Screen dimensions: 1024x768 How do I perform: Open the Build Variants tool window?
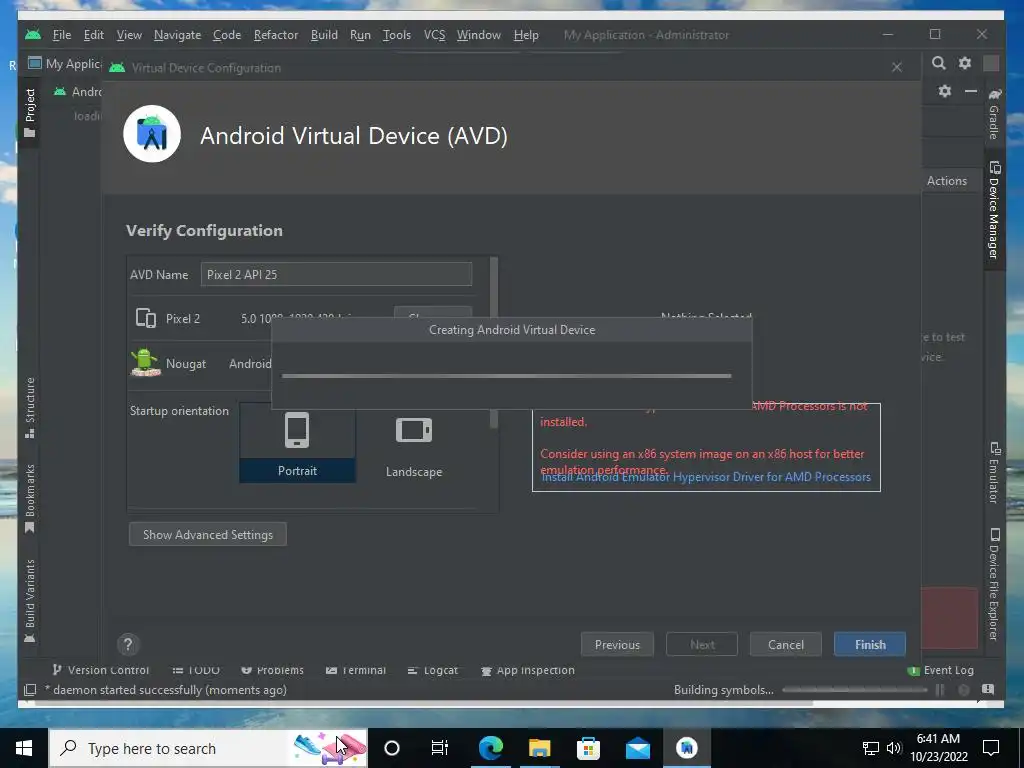coord(29,601)
